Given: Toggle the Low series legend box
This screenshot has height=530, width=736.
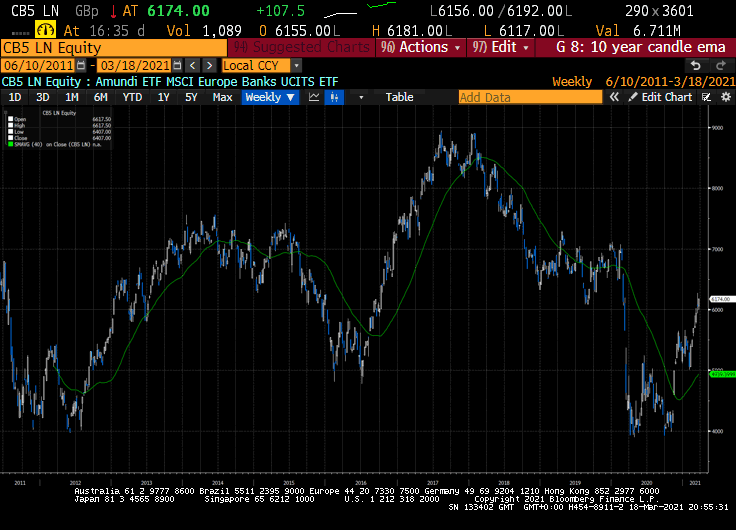Looking at the screenshot, I should 10,131.
